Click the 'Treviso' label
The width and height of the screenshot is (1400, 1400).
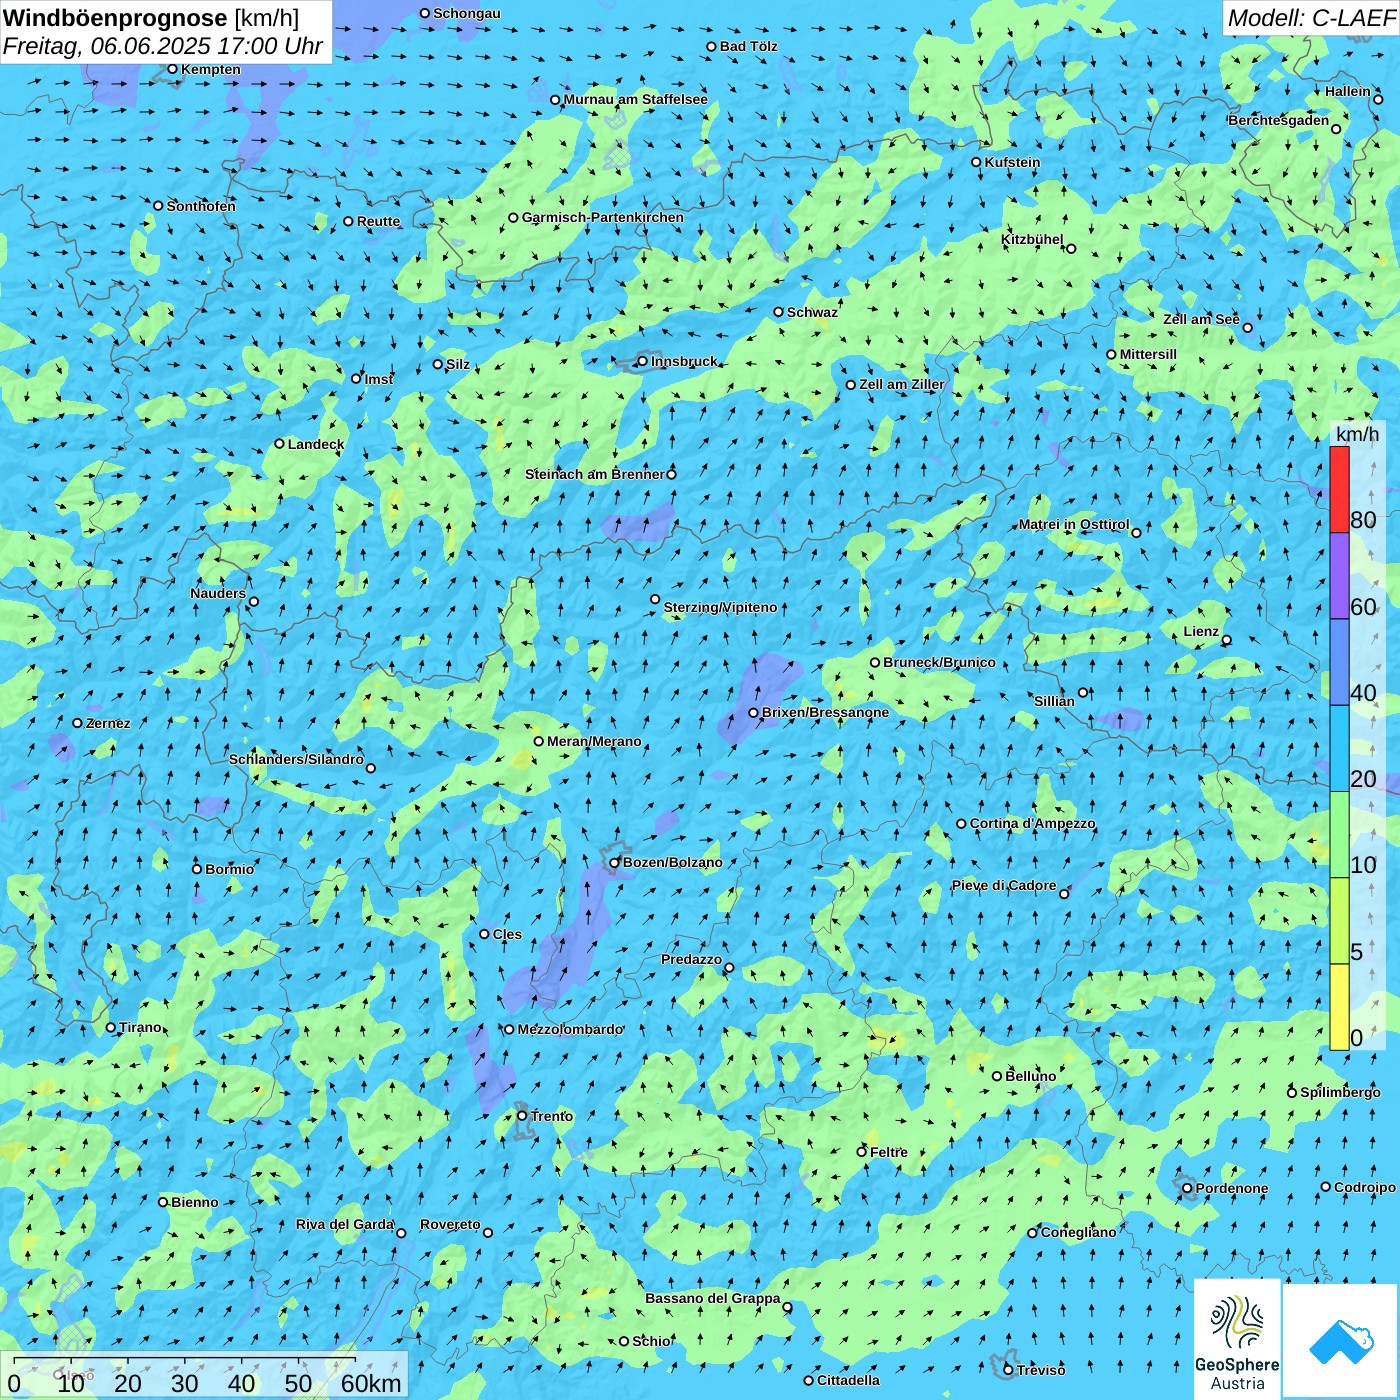tap(1040, 1370)
